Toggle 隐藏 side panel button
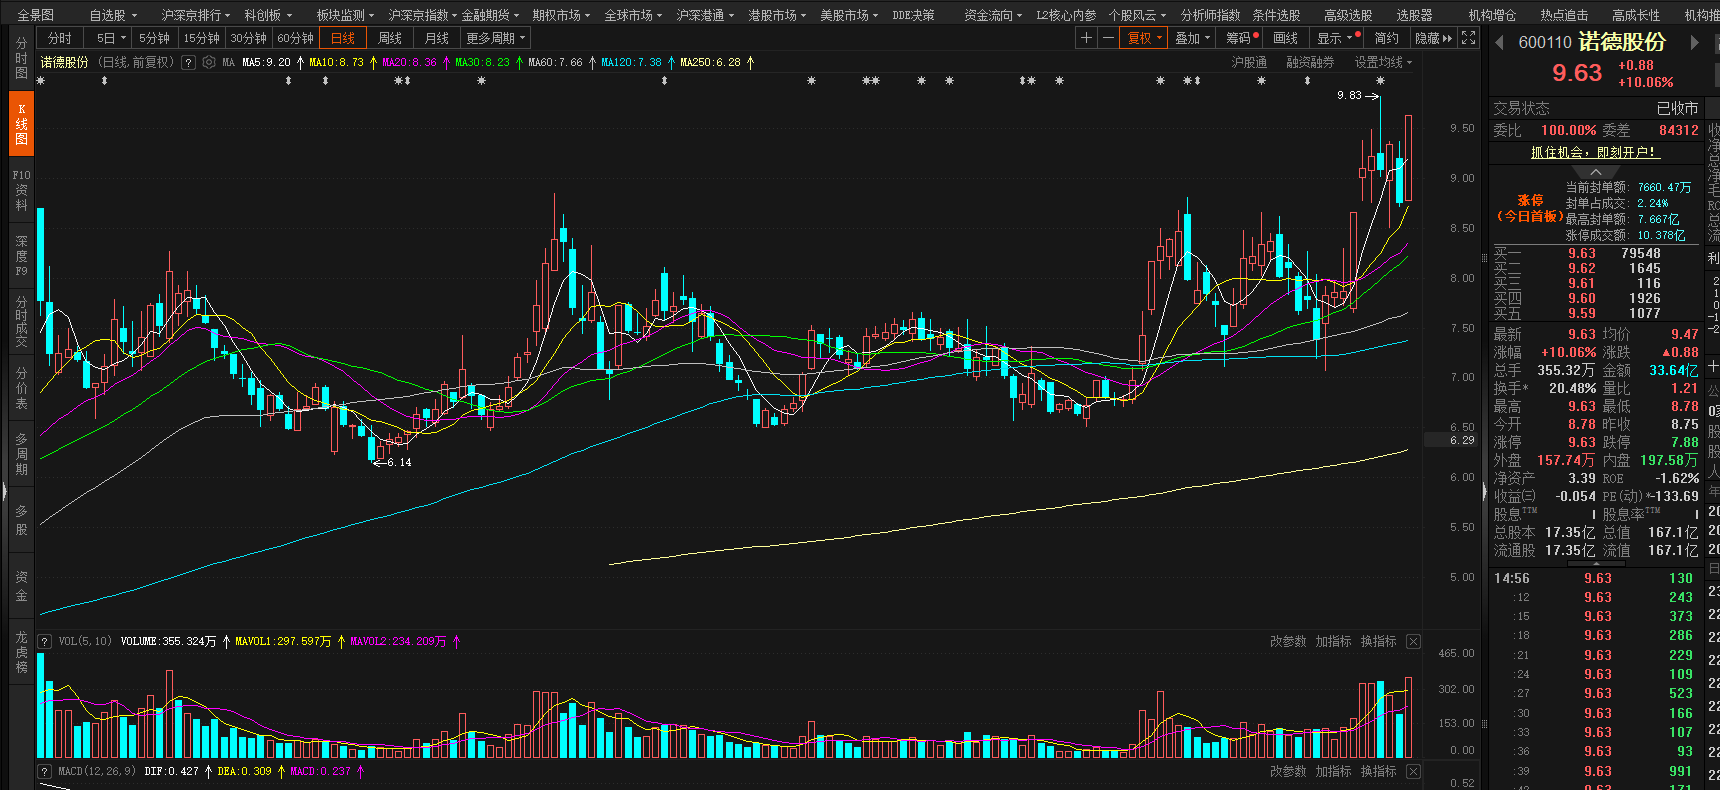This screenshot has height=790, width=1720. point(1432,38)
